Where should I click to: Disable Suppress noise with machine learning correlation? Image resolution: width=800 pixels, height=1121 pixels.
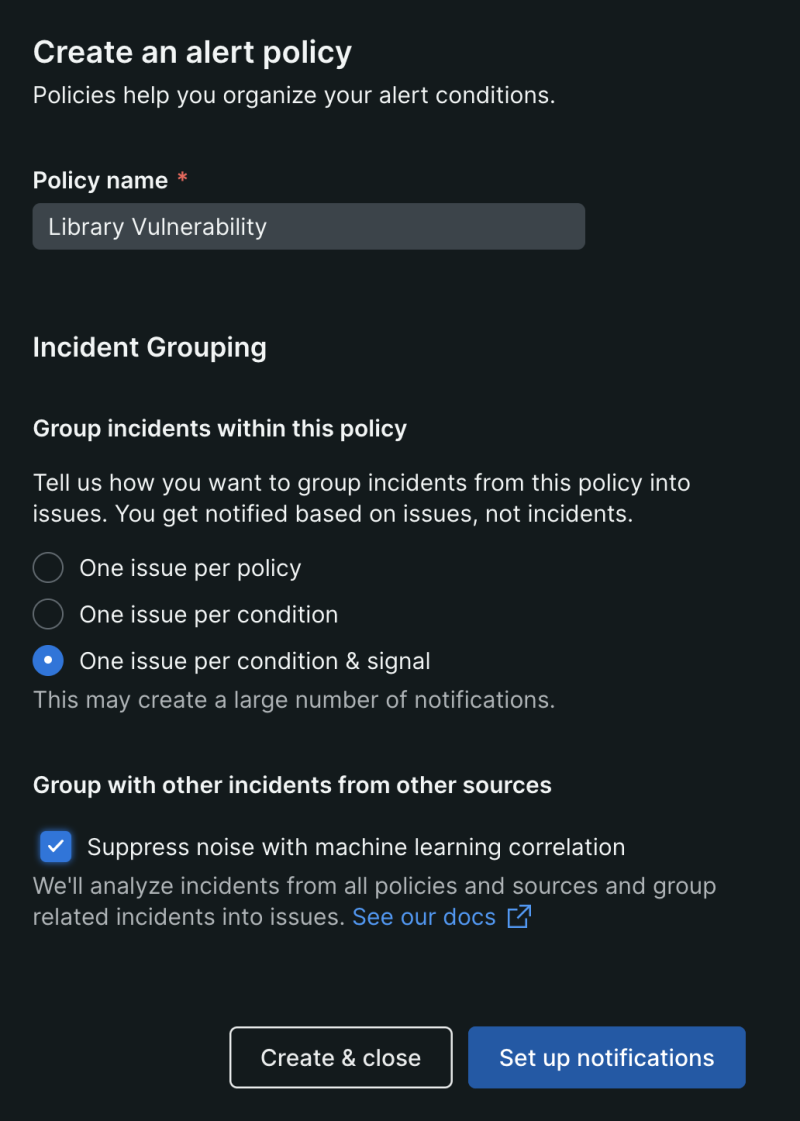coord(55,846)
